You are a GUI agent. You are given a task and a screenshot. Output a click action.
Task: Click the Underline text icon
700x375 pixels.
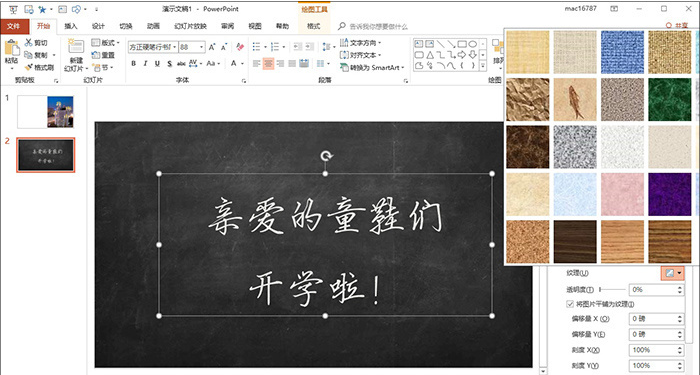click(x=157, y=64)
